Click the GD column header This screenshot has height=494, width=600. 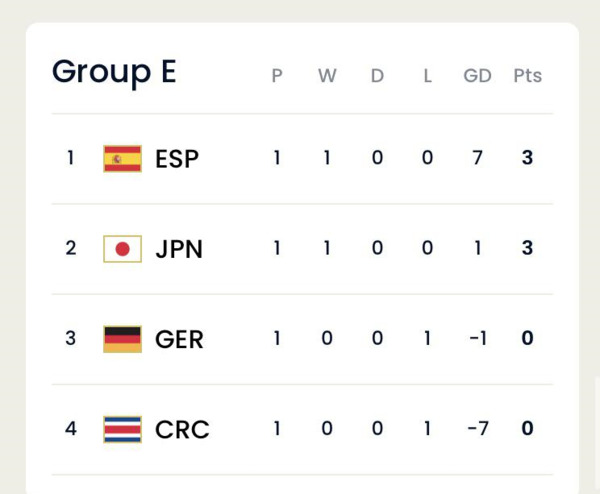coord(477,75)
